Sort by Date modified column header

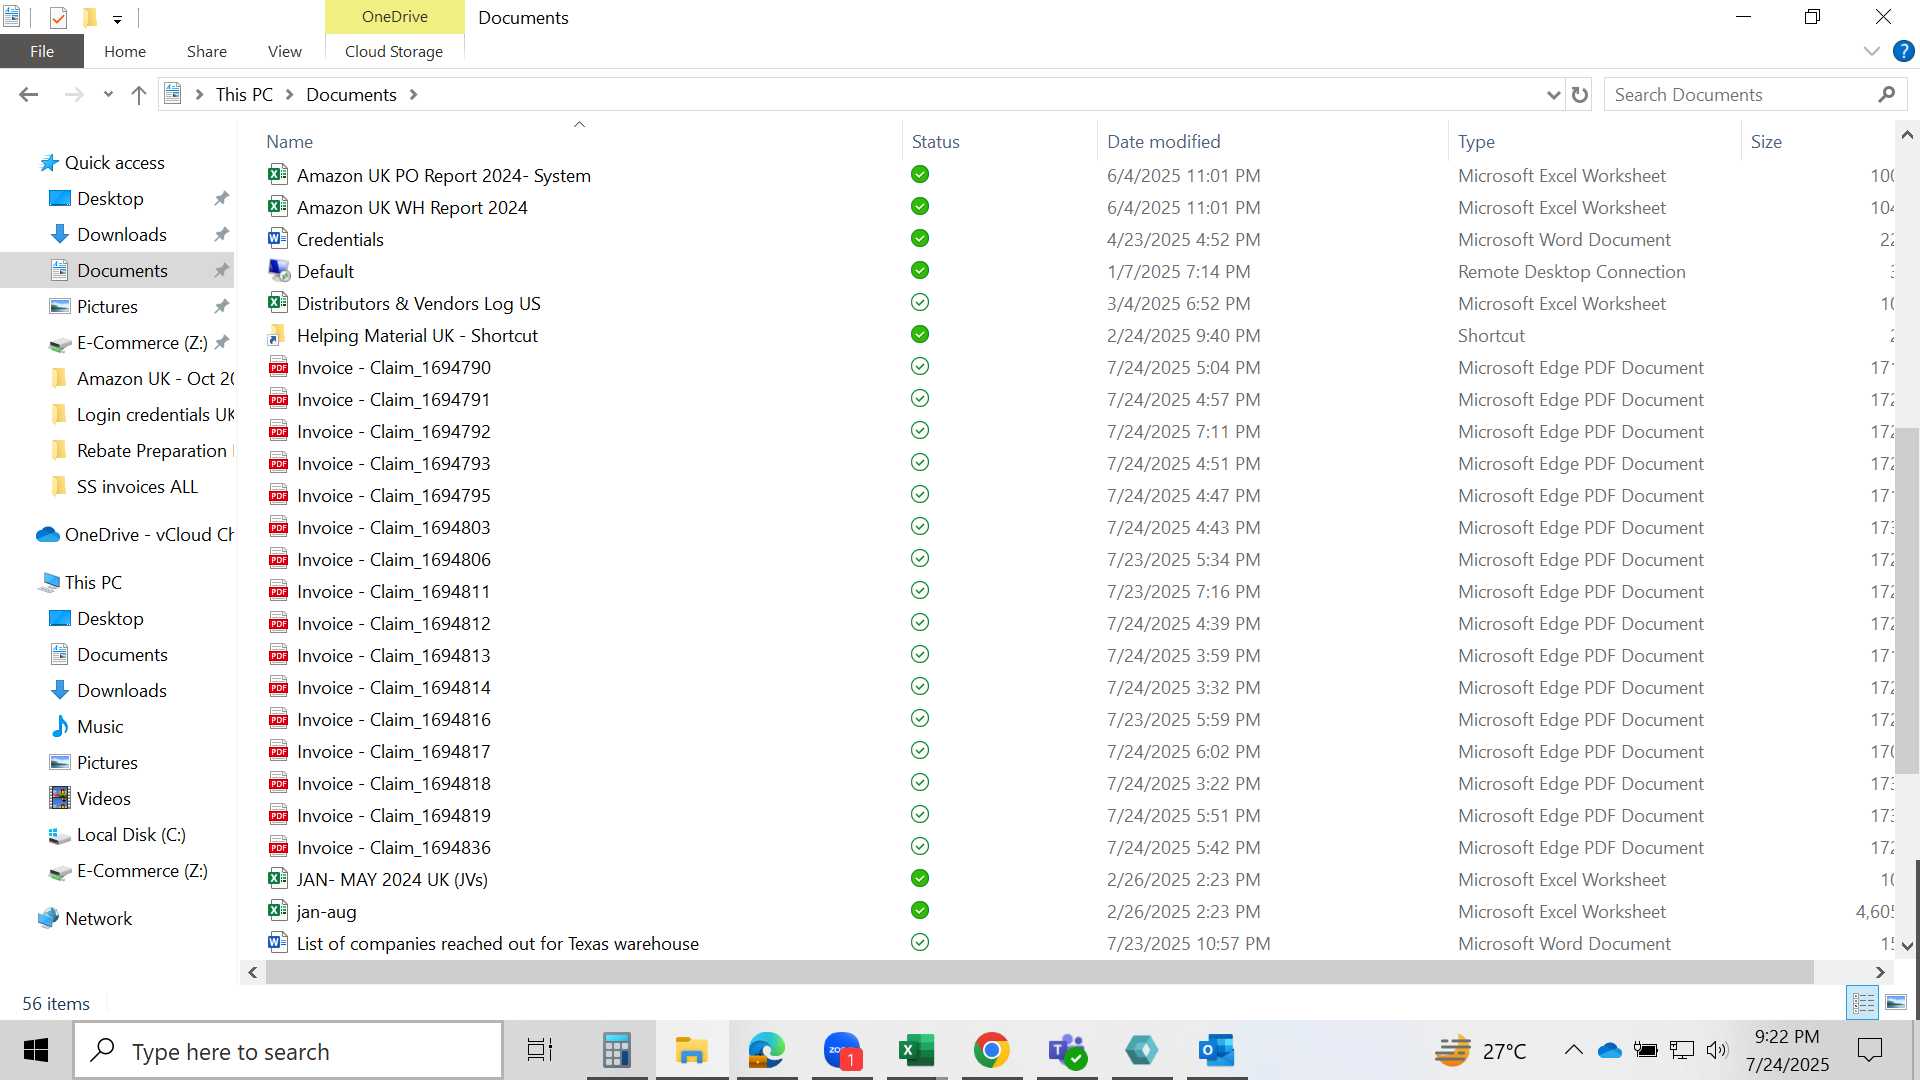coord(1163,142)
